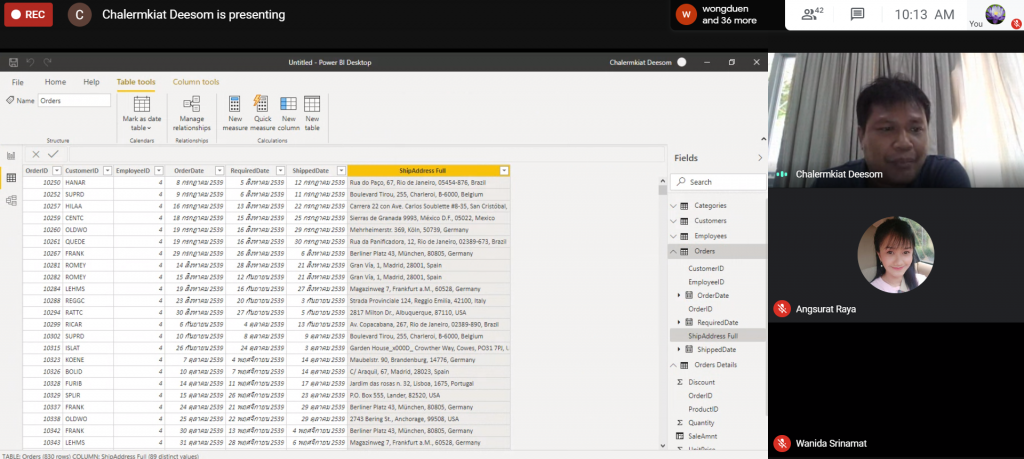
Task: Create a New table from the ribbon
Action: point(312,113)
